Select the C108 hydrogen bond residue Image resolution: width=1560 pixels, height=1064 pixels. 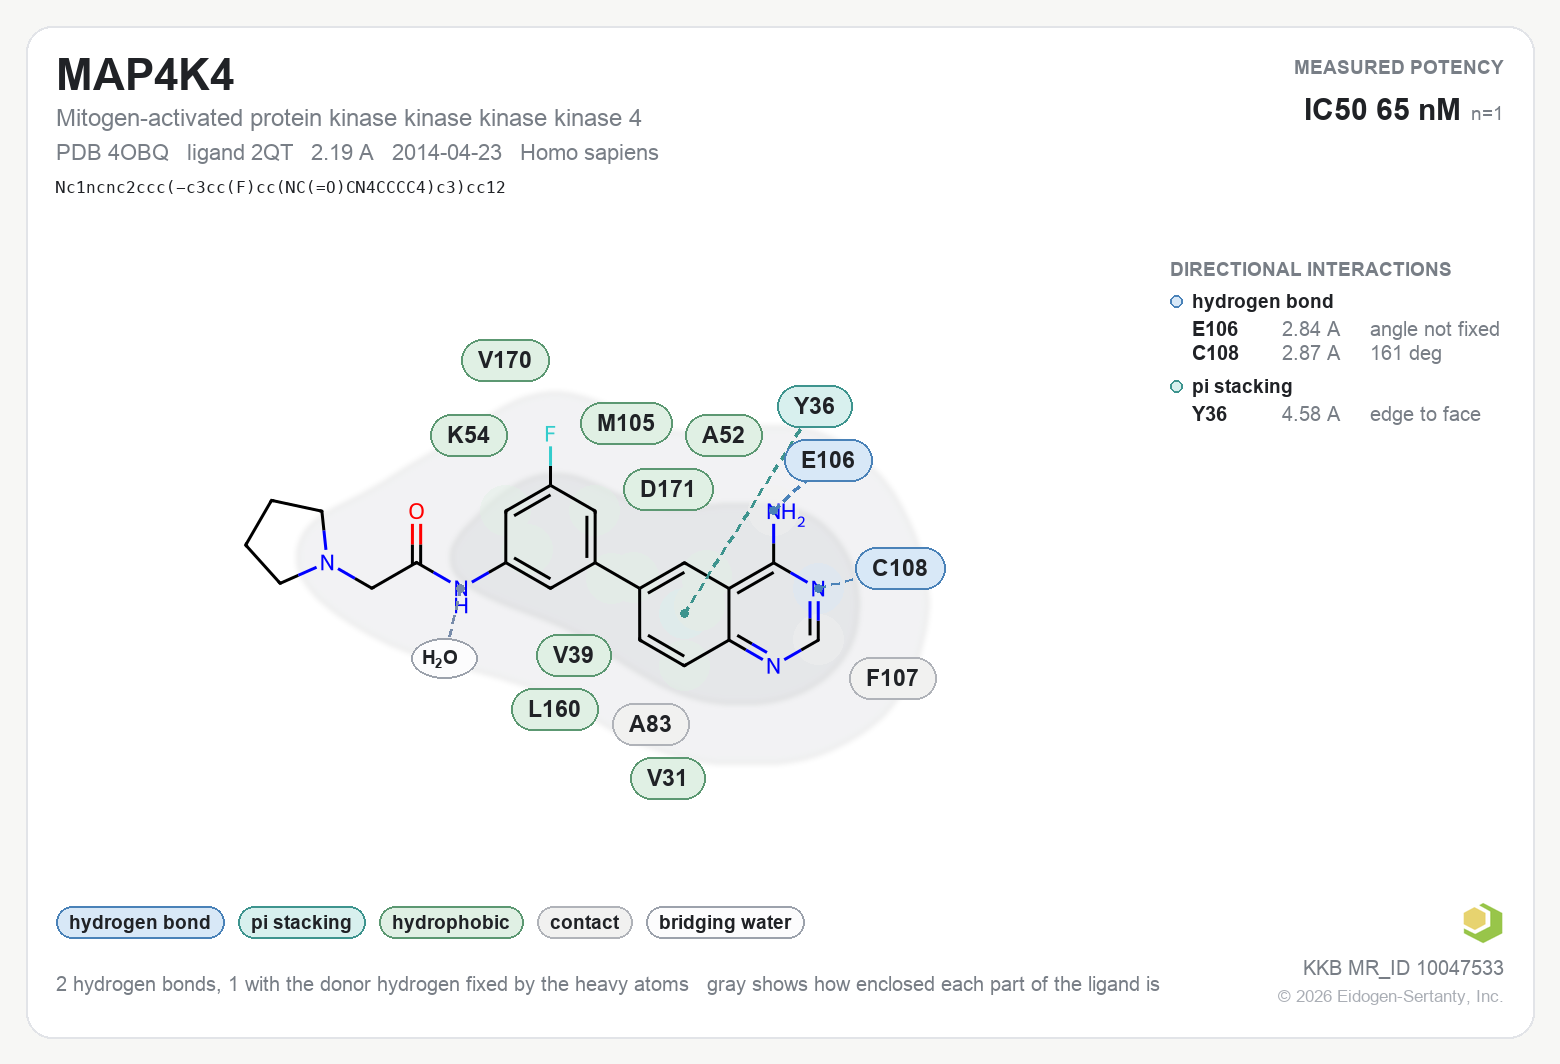[900, 568]
